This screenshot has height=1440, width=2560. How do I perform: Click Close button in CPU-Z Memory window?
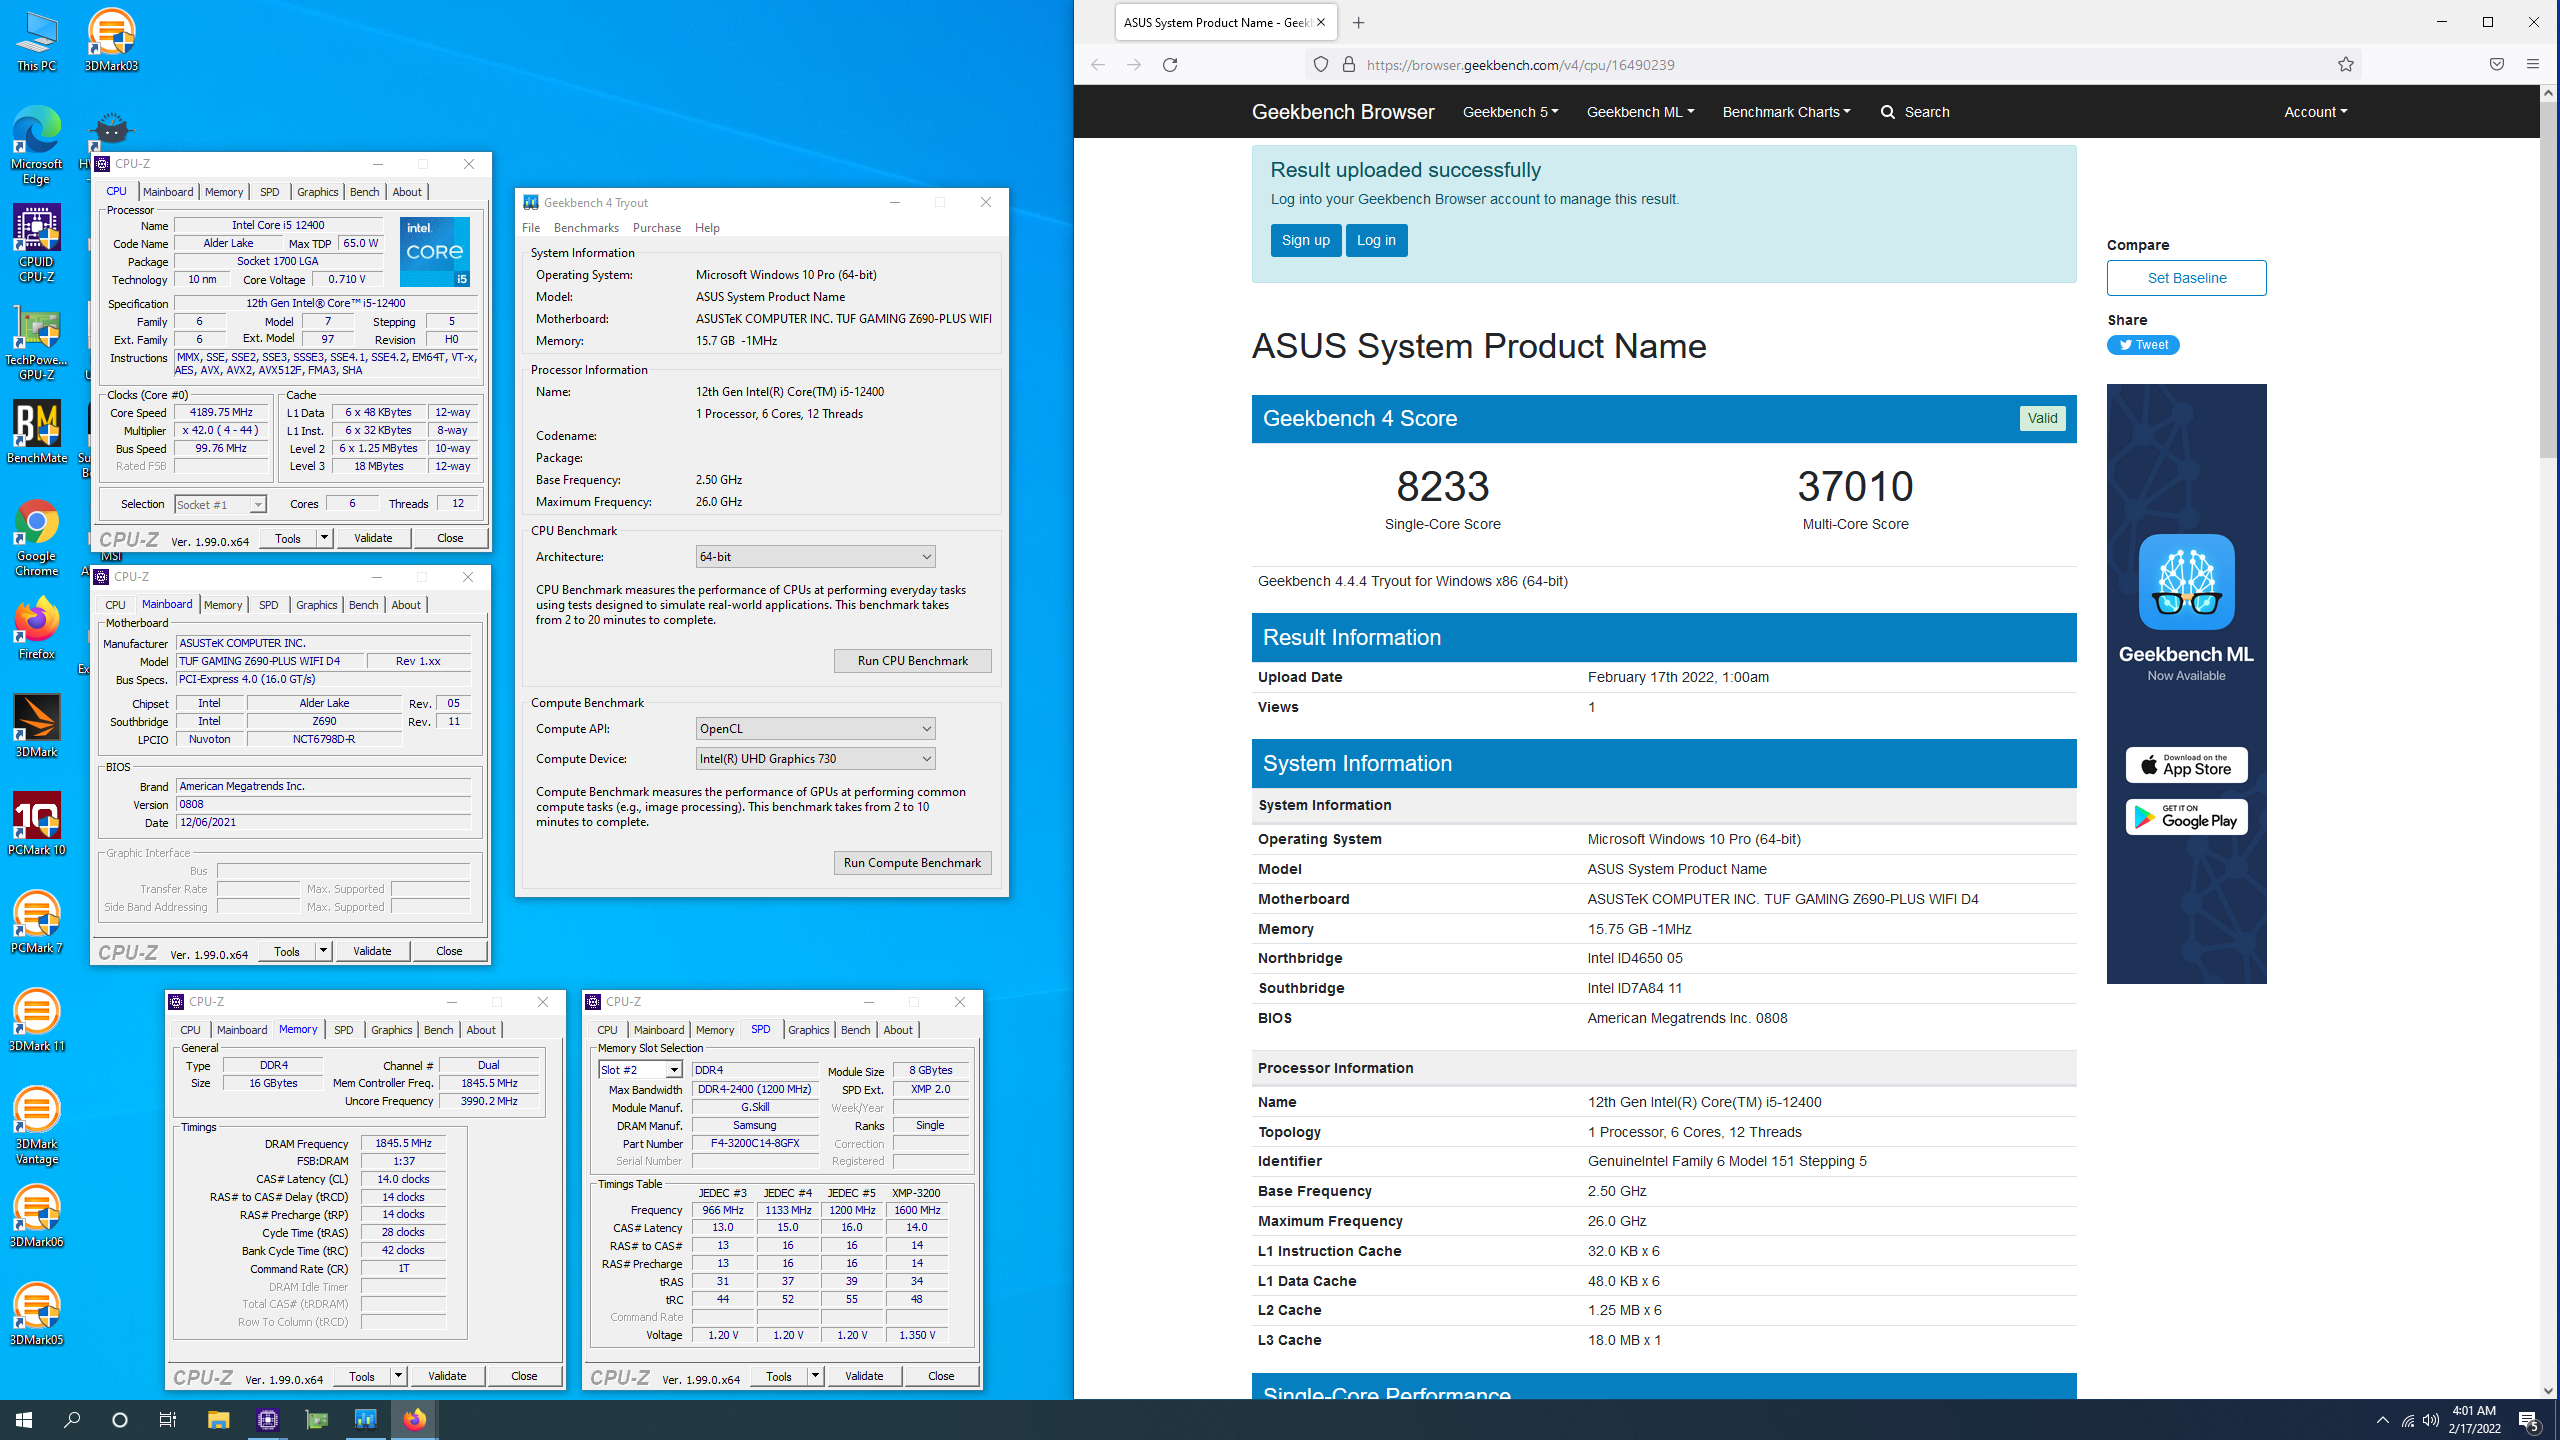[524, 1377]
